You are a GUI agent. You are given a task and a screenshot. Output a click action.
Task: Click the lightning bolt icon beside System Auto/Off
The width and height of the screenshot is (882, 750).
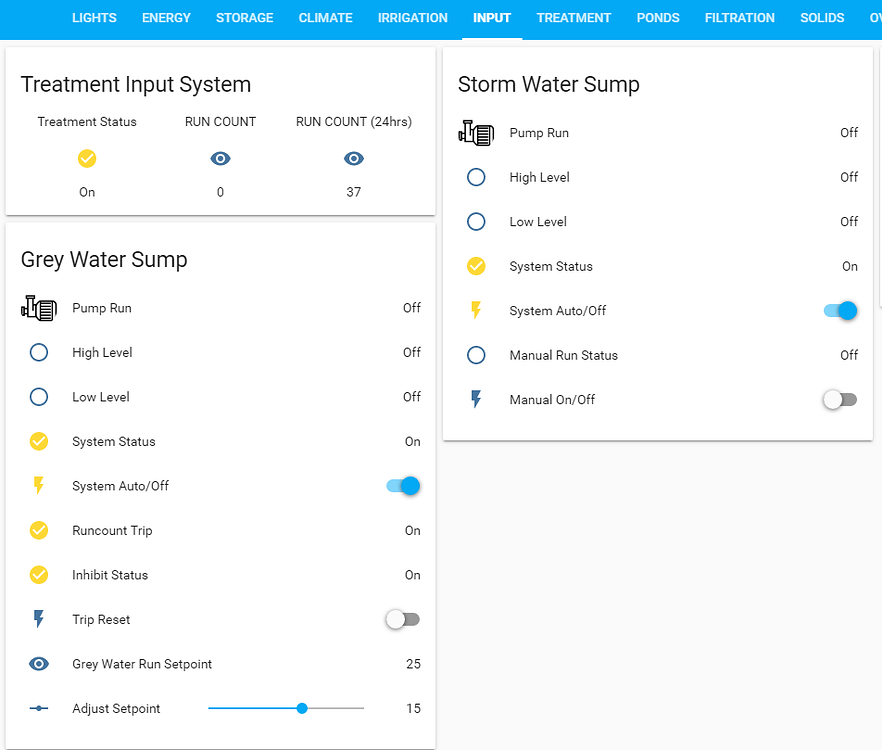(38, 486)
